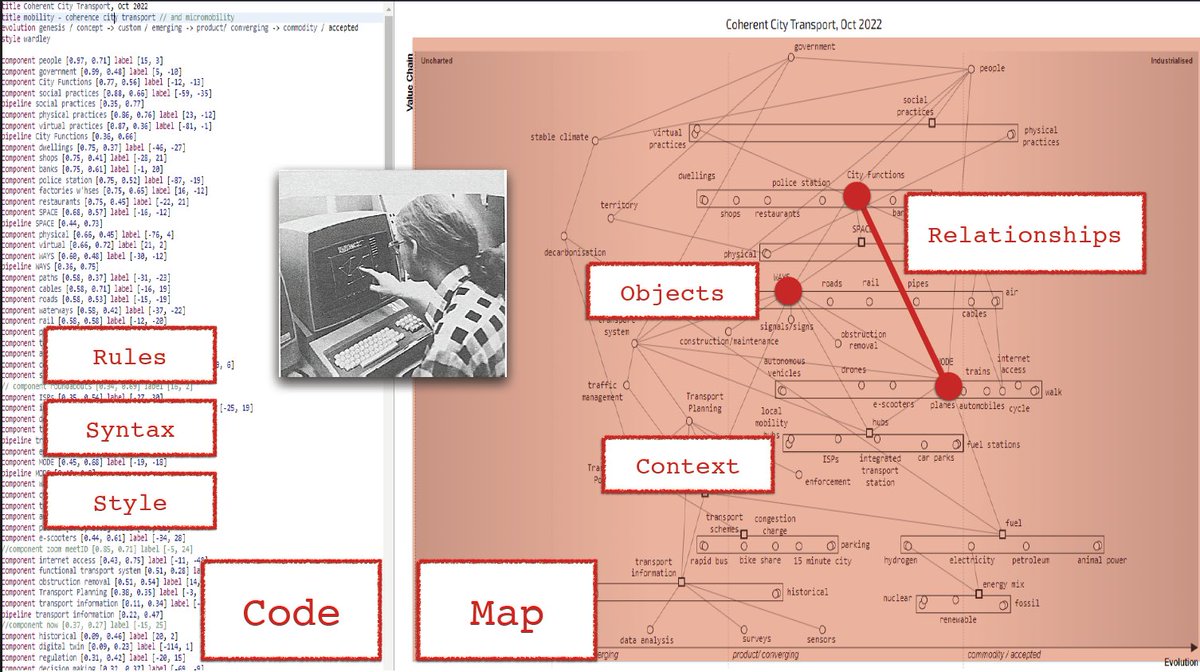Viewport: 1200px width, 672px height.
Task: Click the decarbonisation component node
Action: pos(564,235)
